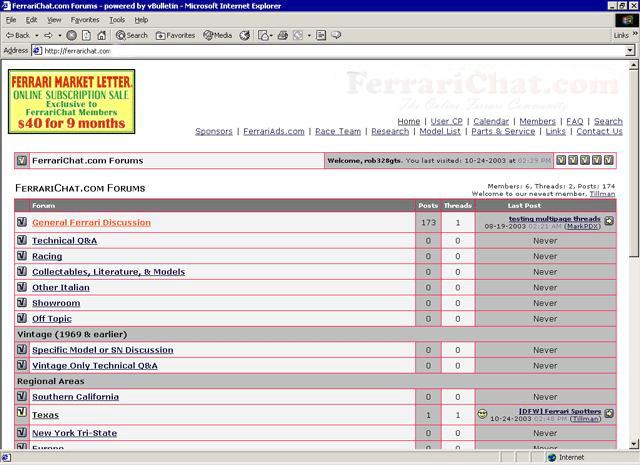Image resolution: width=640 pixels, height=465 pixels.
Task: Open the Favorites toolbar button
Action: point(176,36)
